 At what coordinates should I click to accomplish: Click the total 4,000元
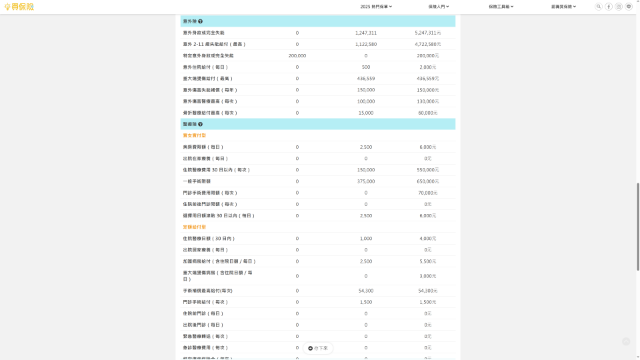(428, 238)
